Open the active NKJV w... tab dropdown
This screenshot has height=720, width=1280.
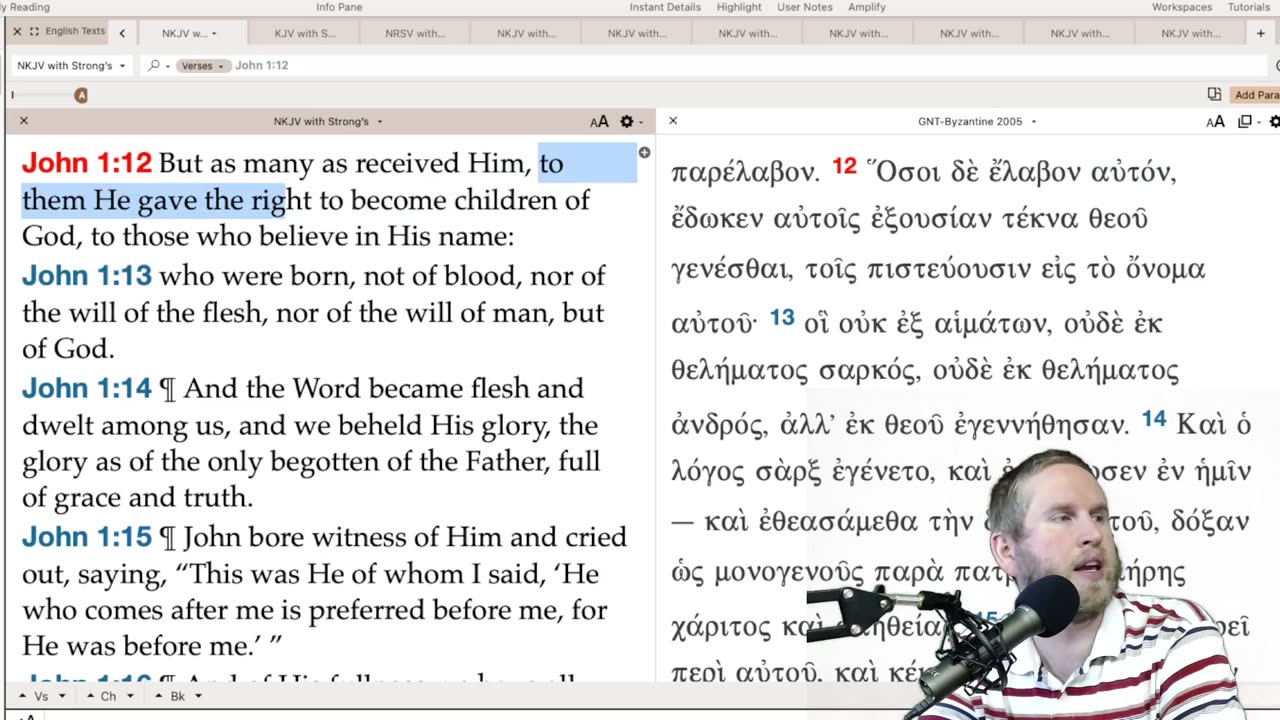point(214,34)
